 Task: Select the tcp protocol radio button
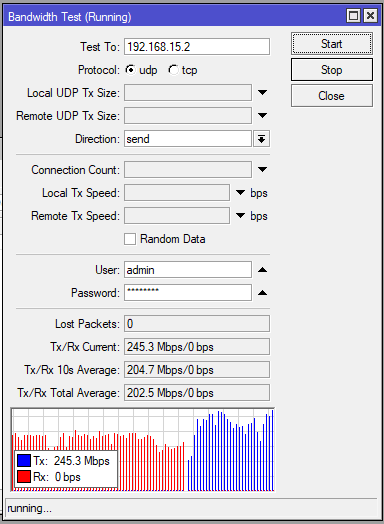pos(173,70)
